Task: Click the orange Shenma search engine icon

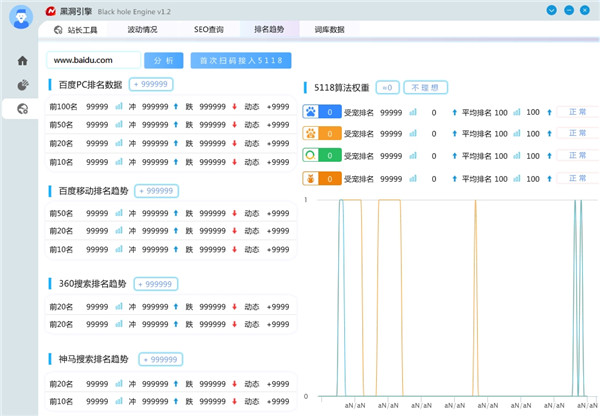Action: [310, 179]
